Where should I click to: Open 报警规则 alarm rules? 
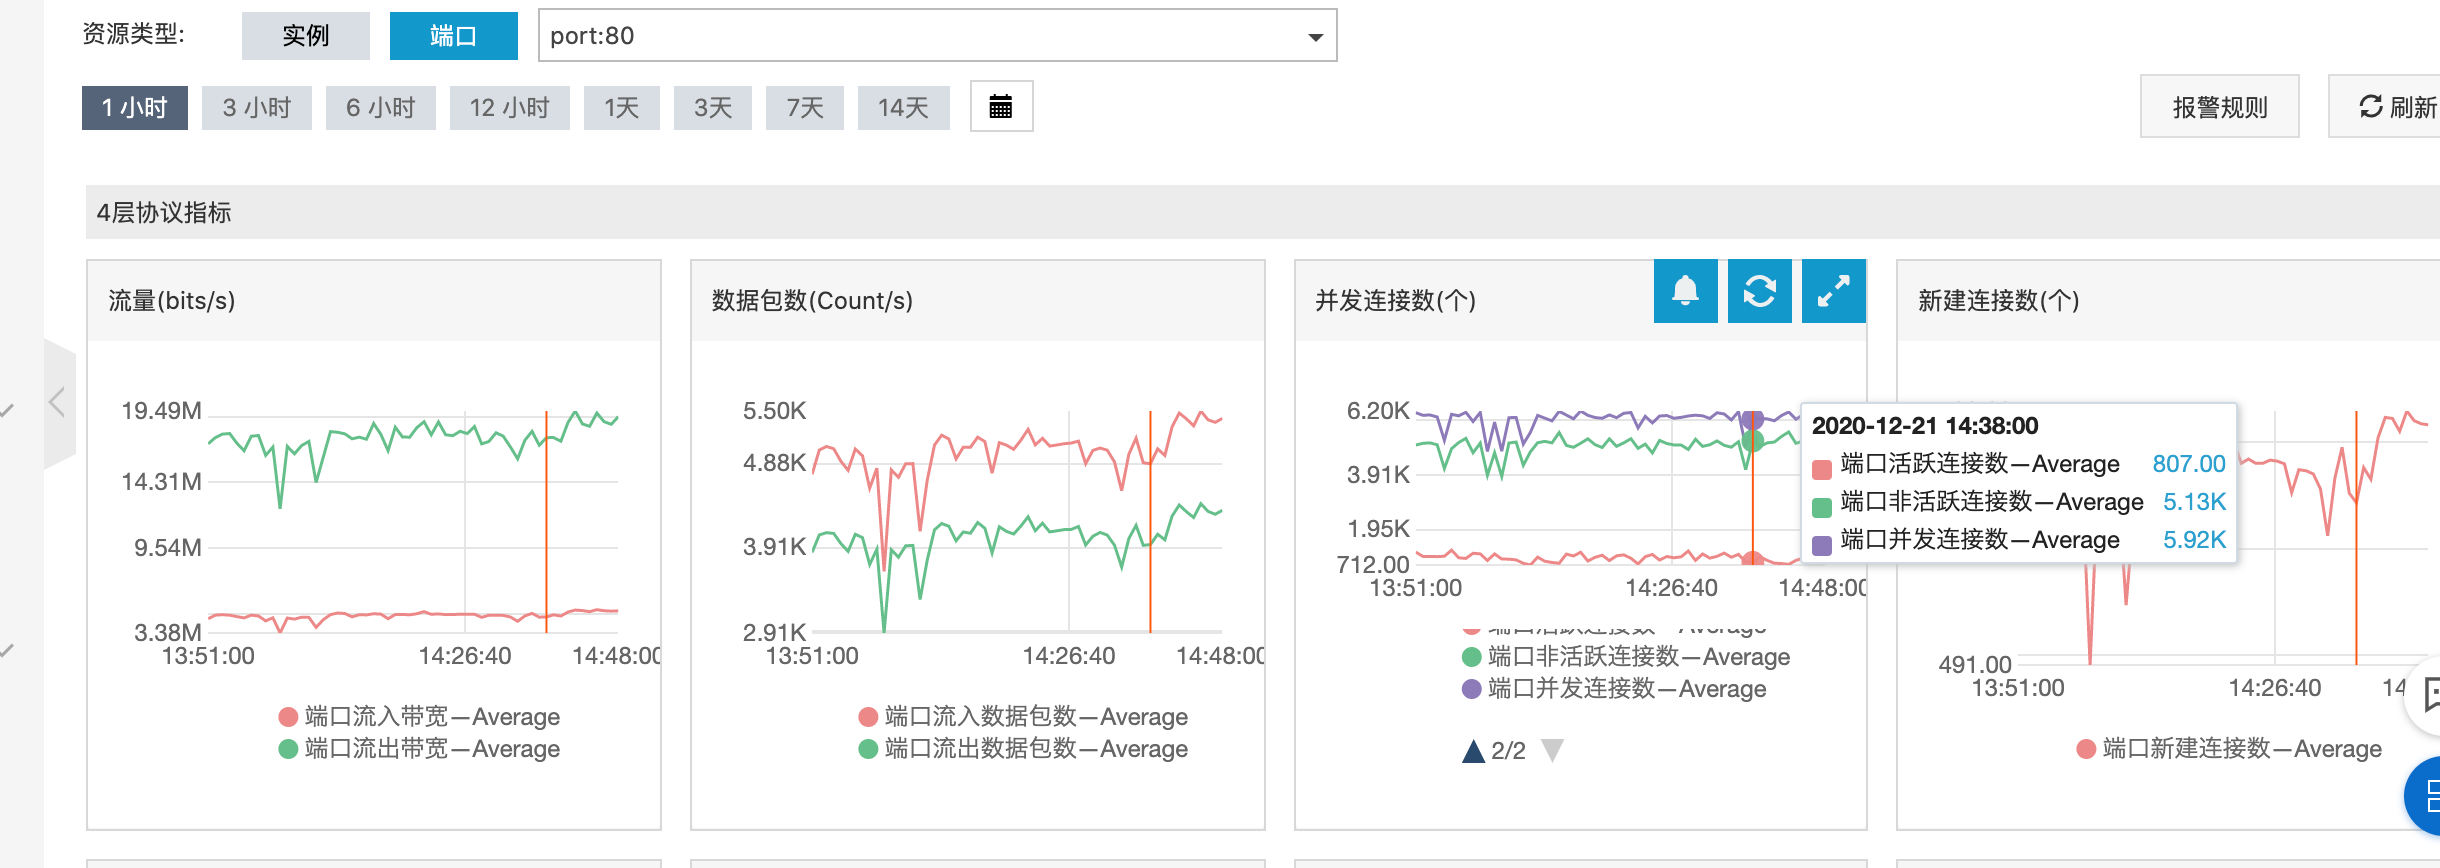point(2219,107)
